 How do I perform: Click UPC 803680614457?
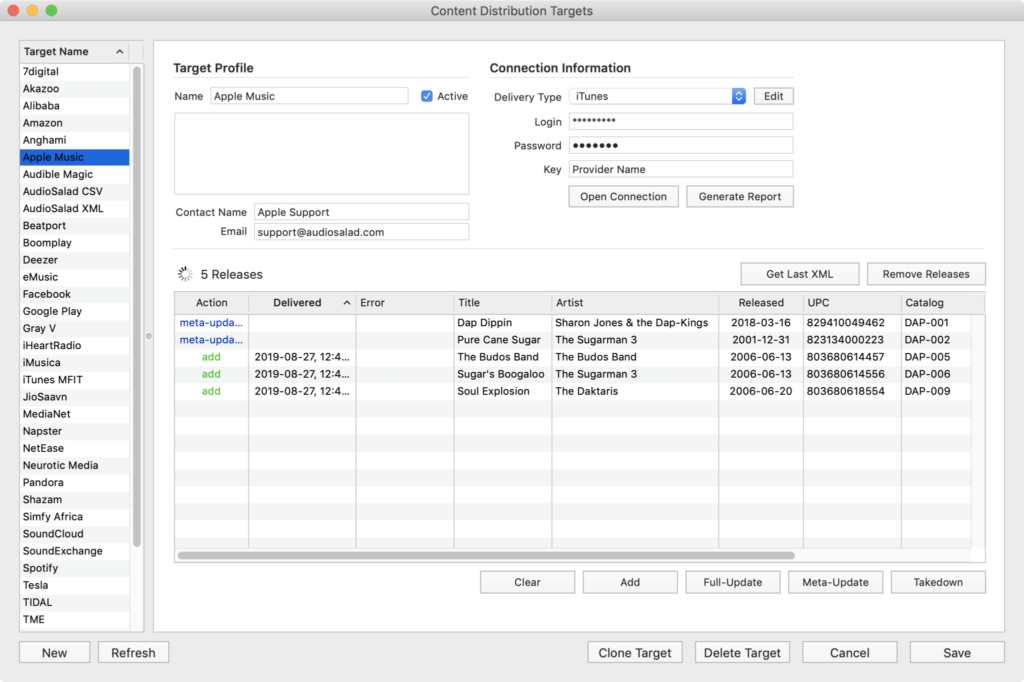(845, 357)
